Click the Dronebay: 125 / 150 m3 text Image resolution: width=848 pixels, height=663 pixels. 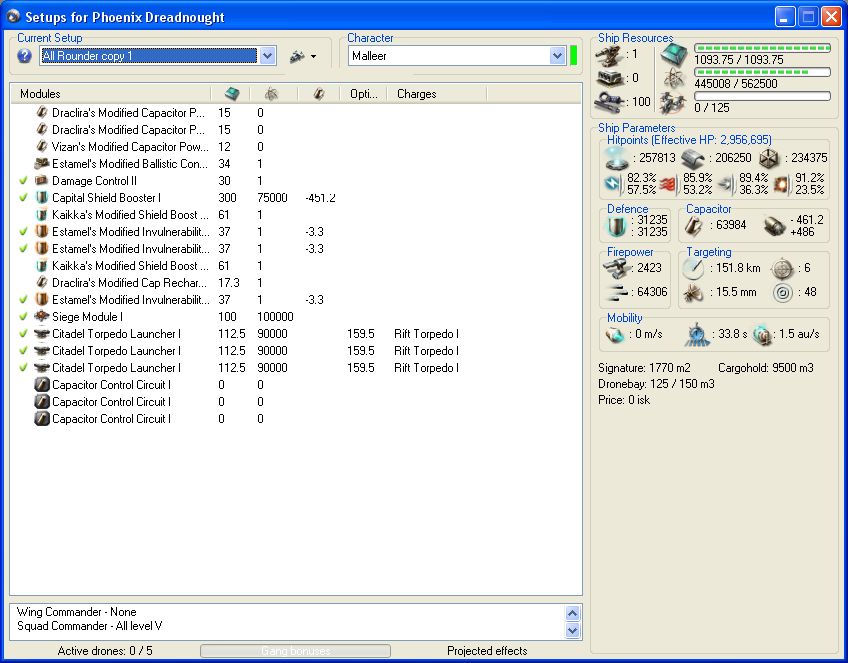[656, 384]
